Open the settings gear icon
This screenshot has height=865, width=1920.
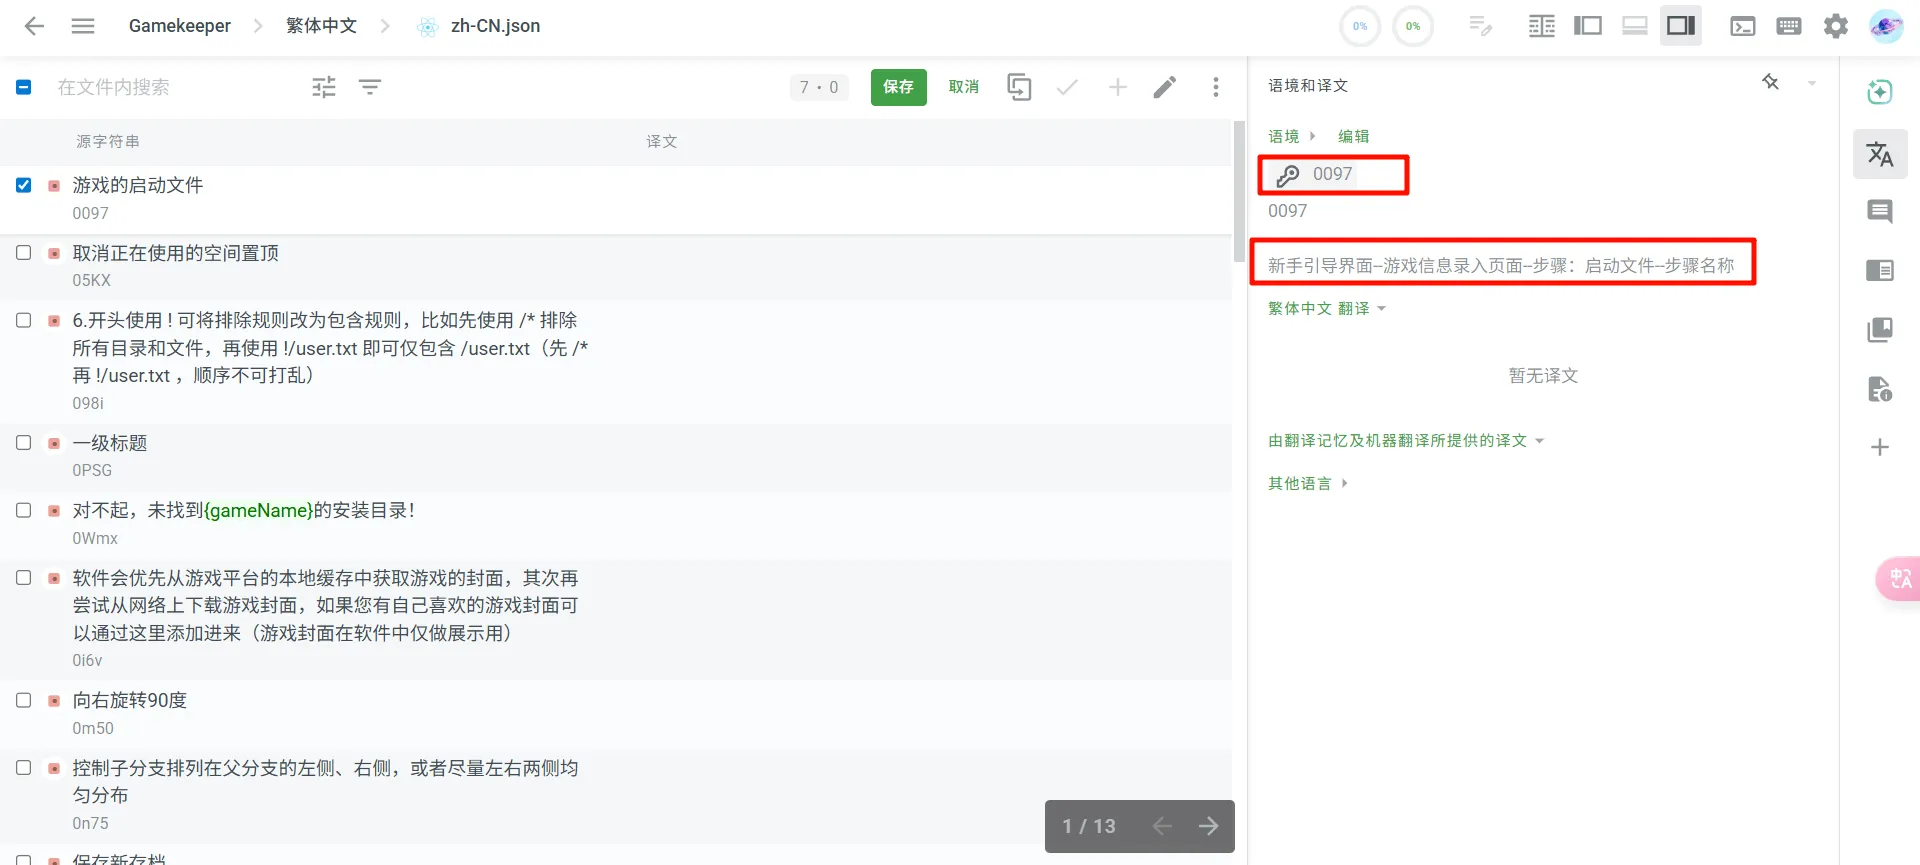click(1835, 26)
